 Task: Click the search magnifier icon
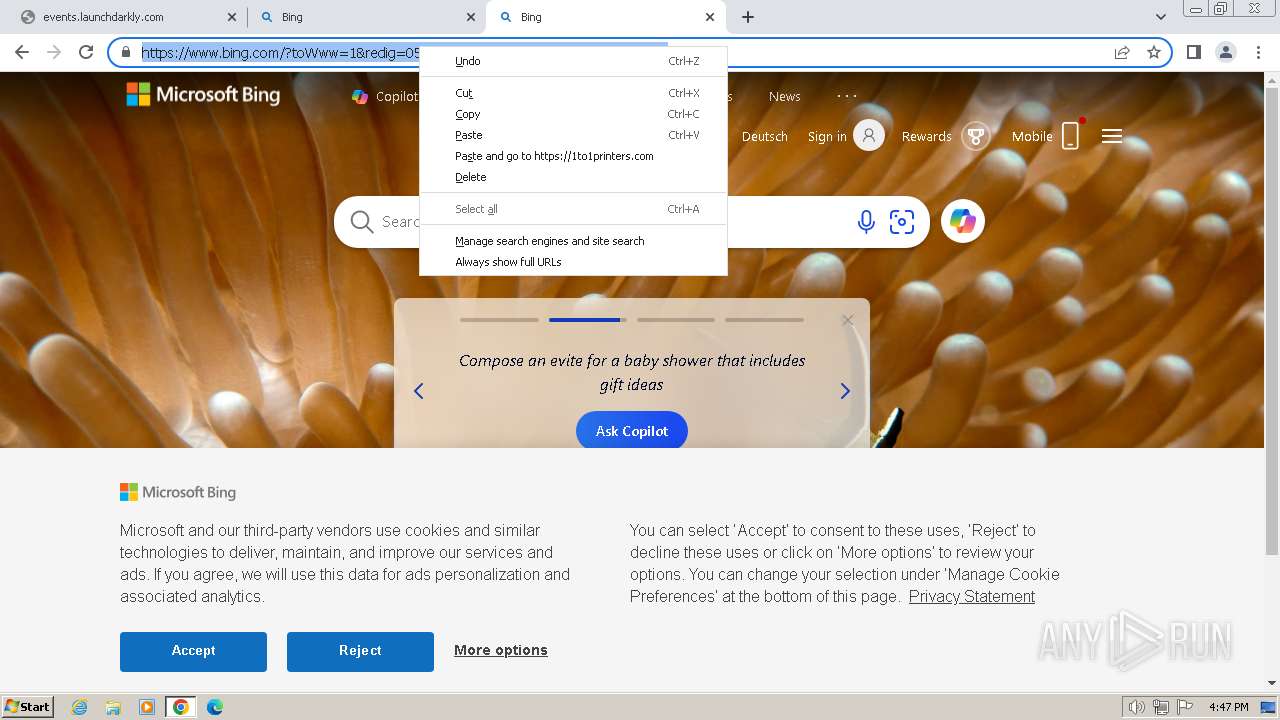click(x=362, y=222)
